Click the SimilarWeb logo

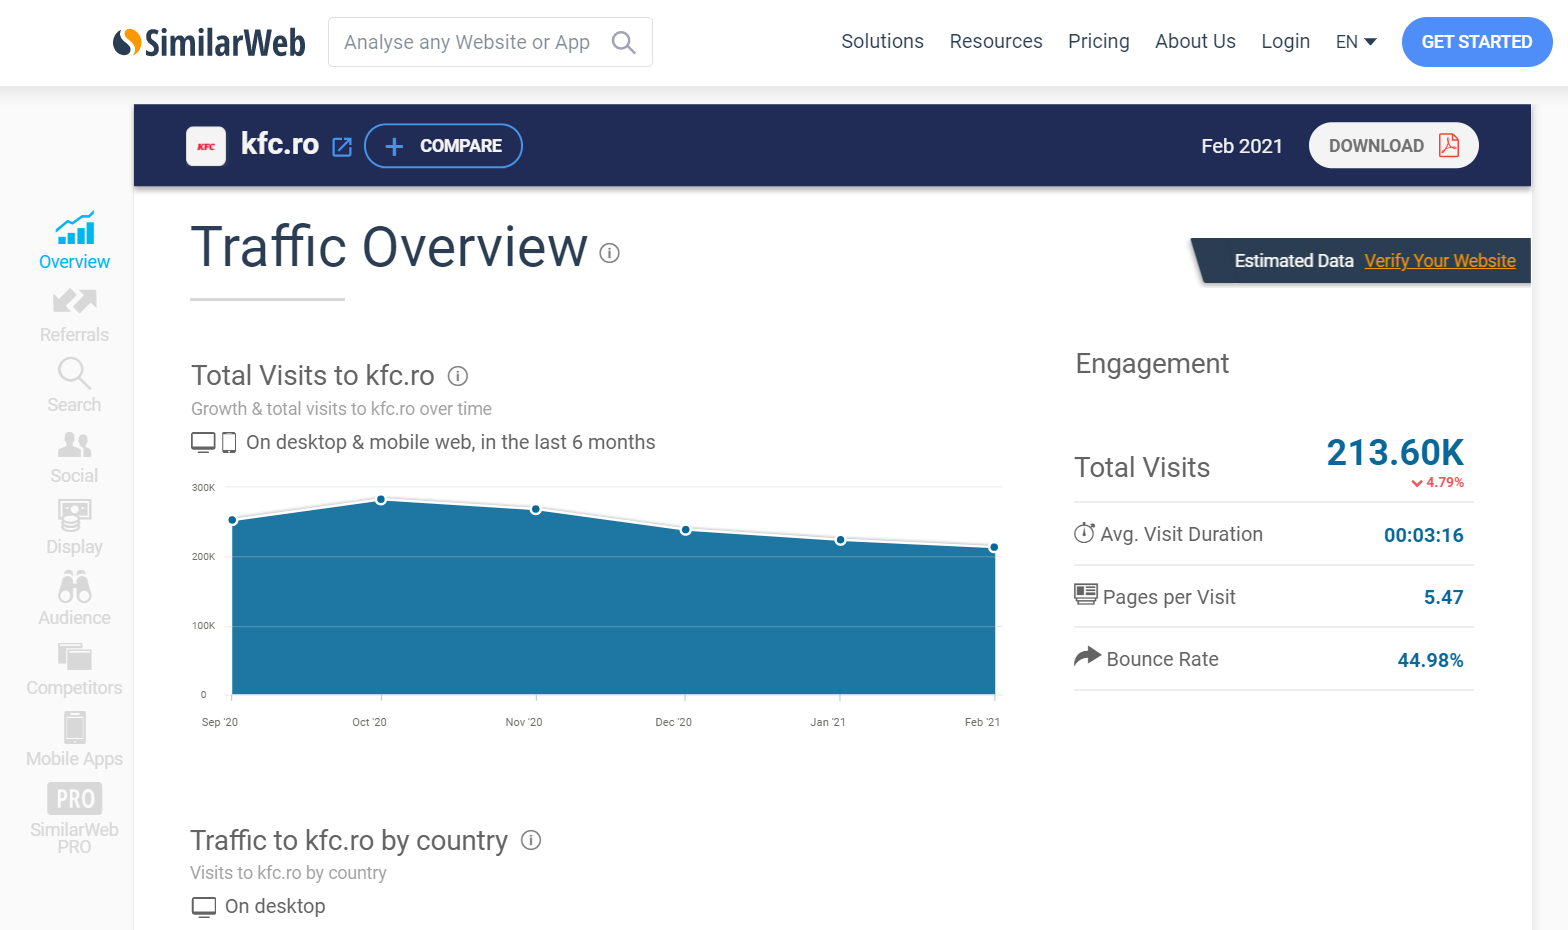(x=209, y=42)
